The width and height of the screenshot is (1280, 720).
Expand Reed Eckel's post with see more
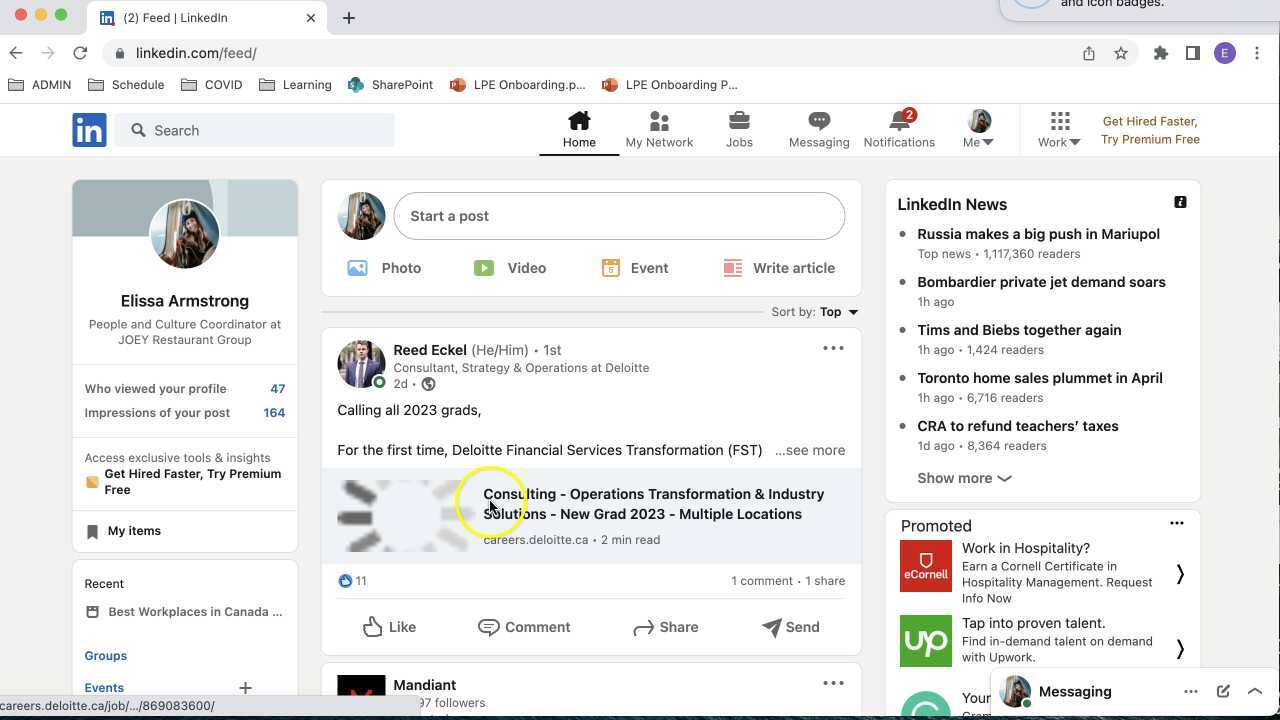tap(809, 450)
